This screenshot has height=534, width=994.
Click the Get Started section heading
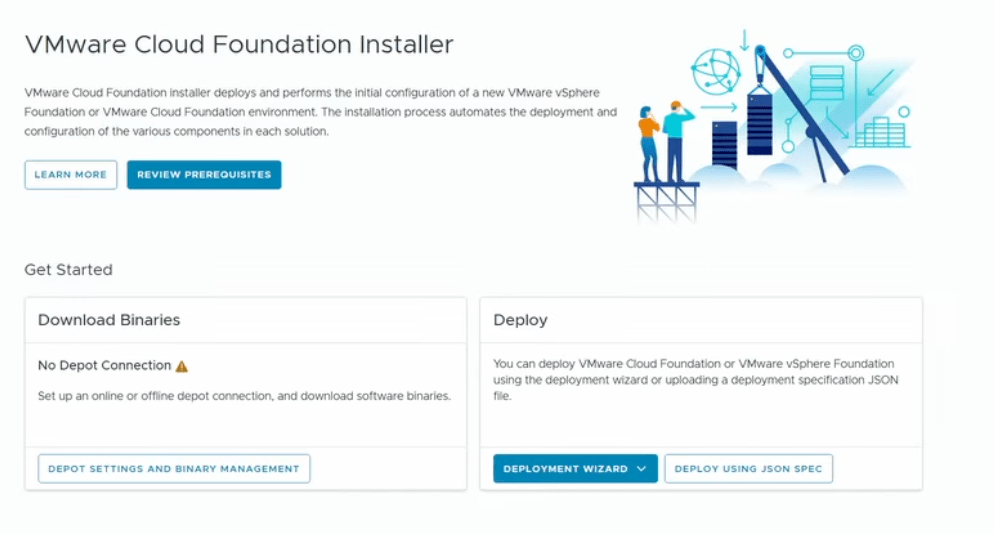point(68,270)
